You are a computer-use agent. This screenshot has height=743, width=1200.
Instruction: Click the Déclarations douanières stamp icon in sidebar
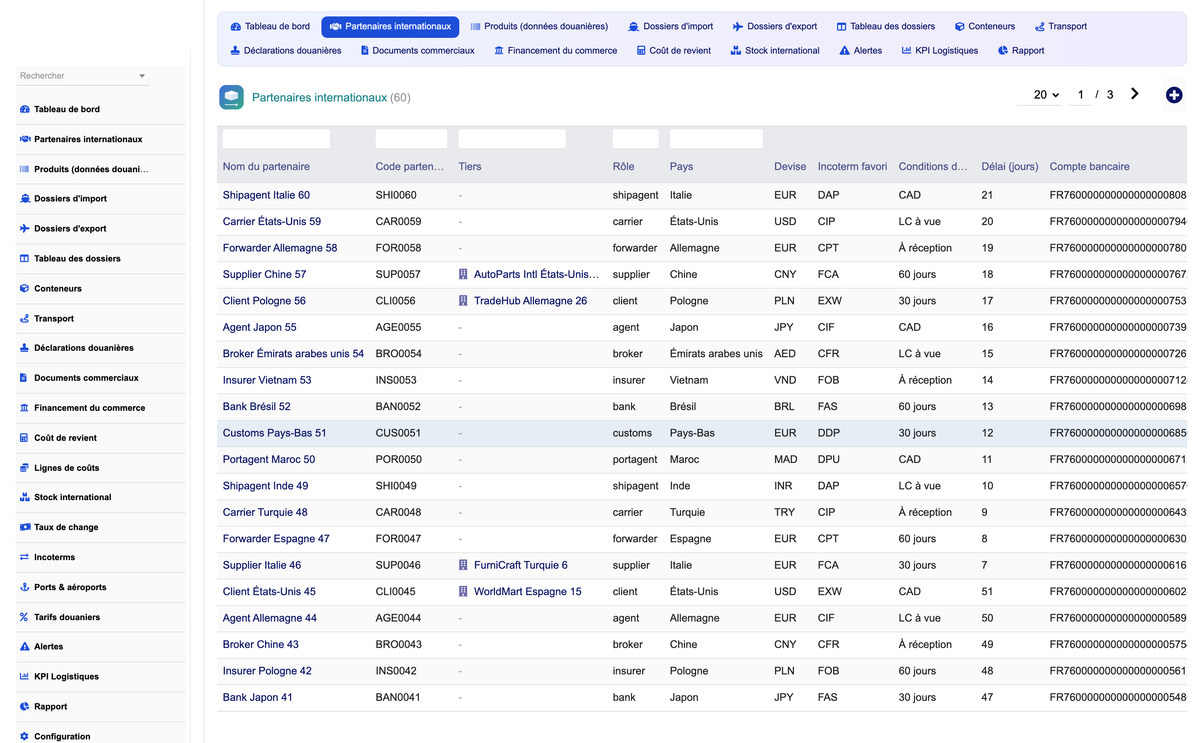(x=25, y=348)
